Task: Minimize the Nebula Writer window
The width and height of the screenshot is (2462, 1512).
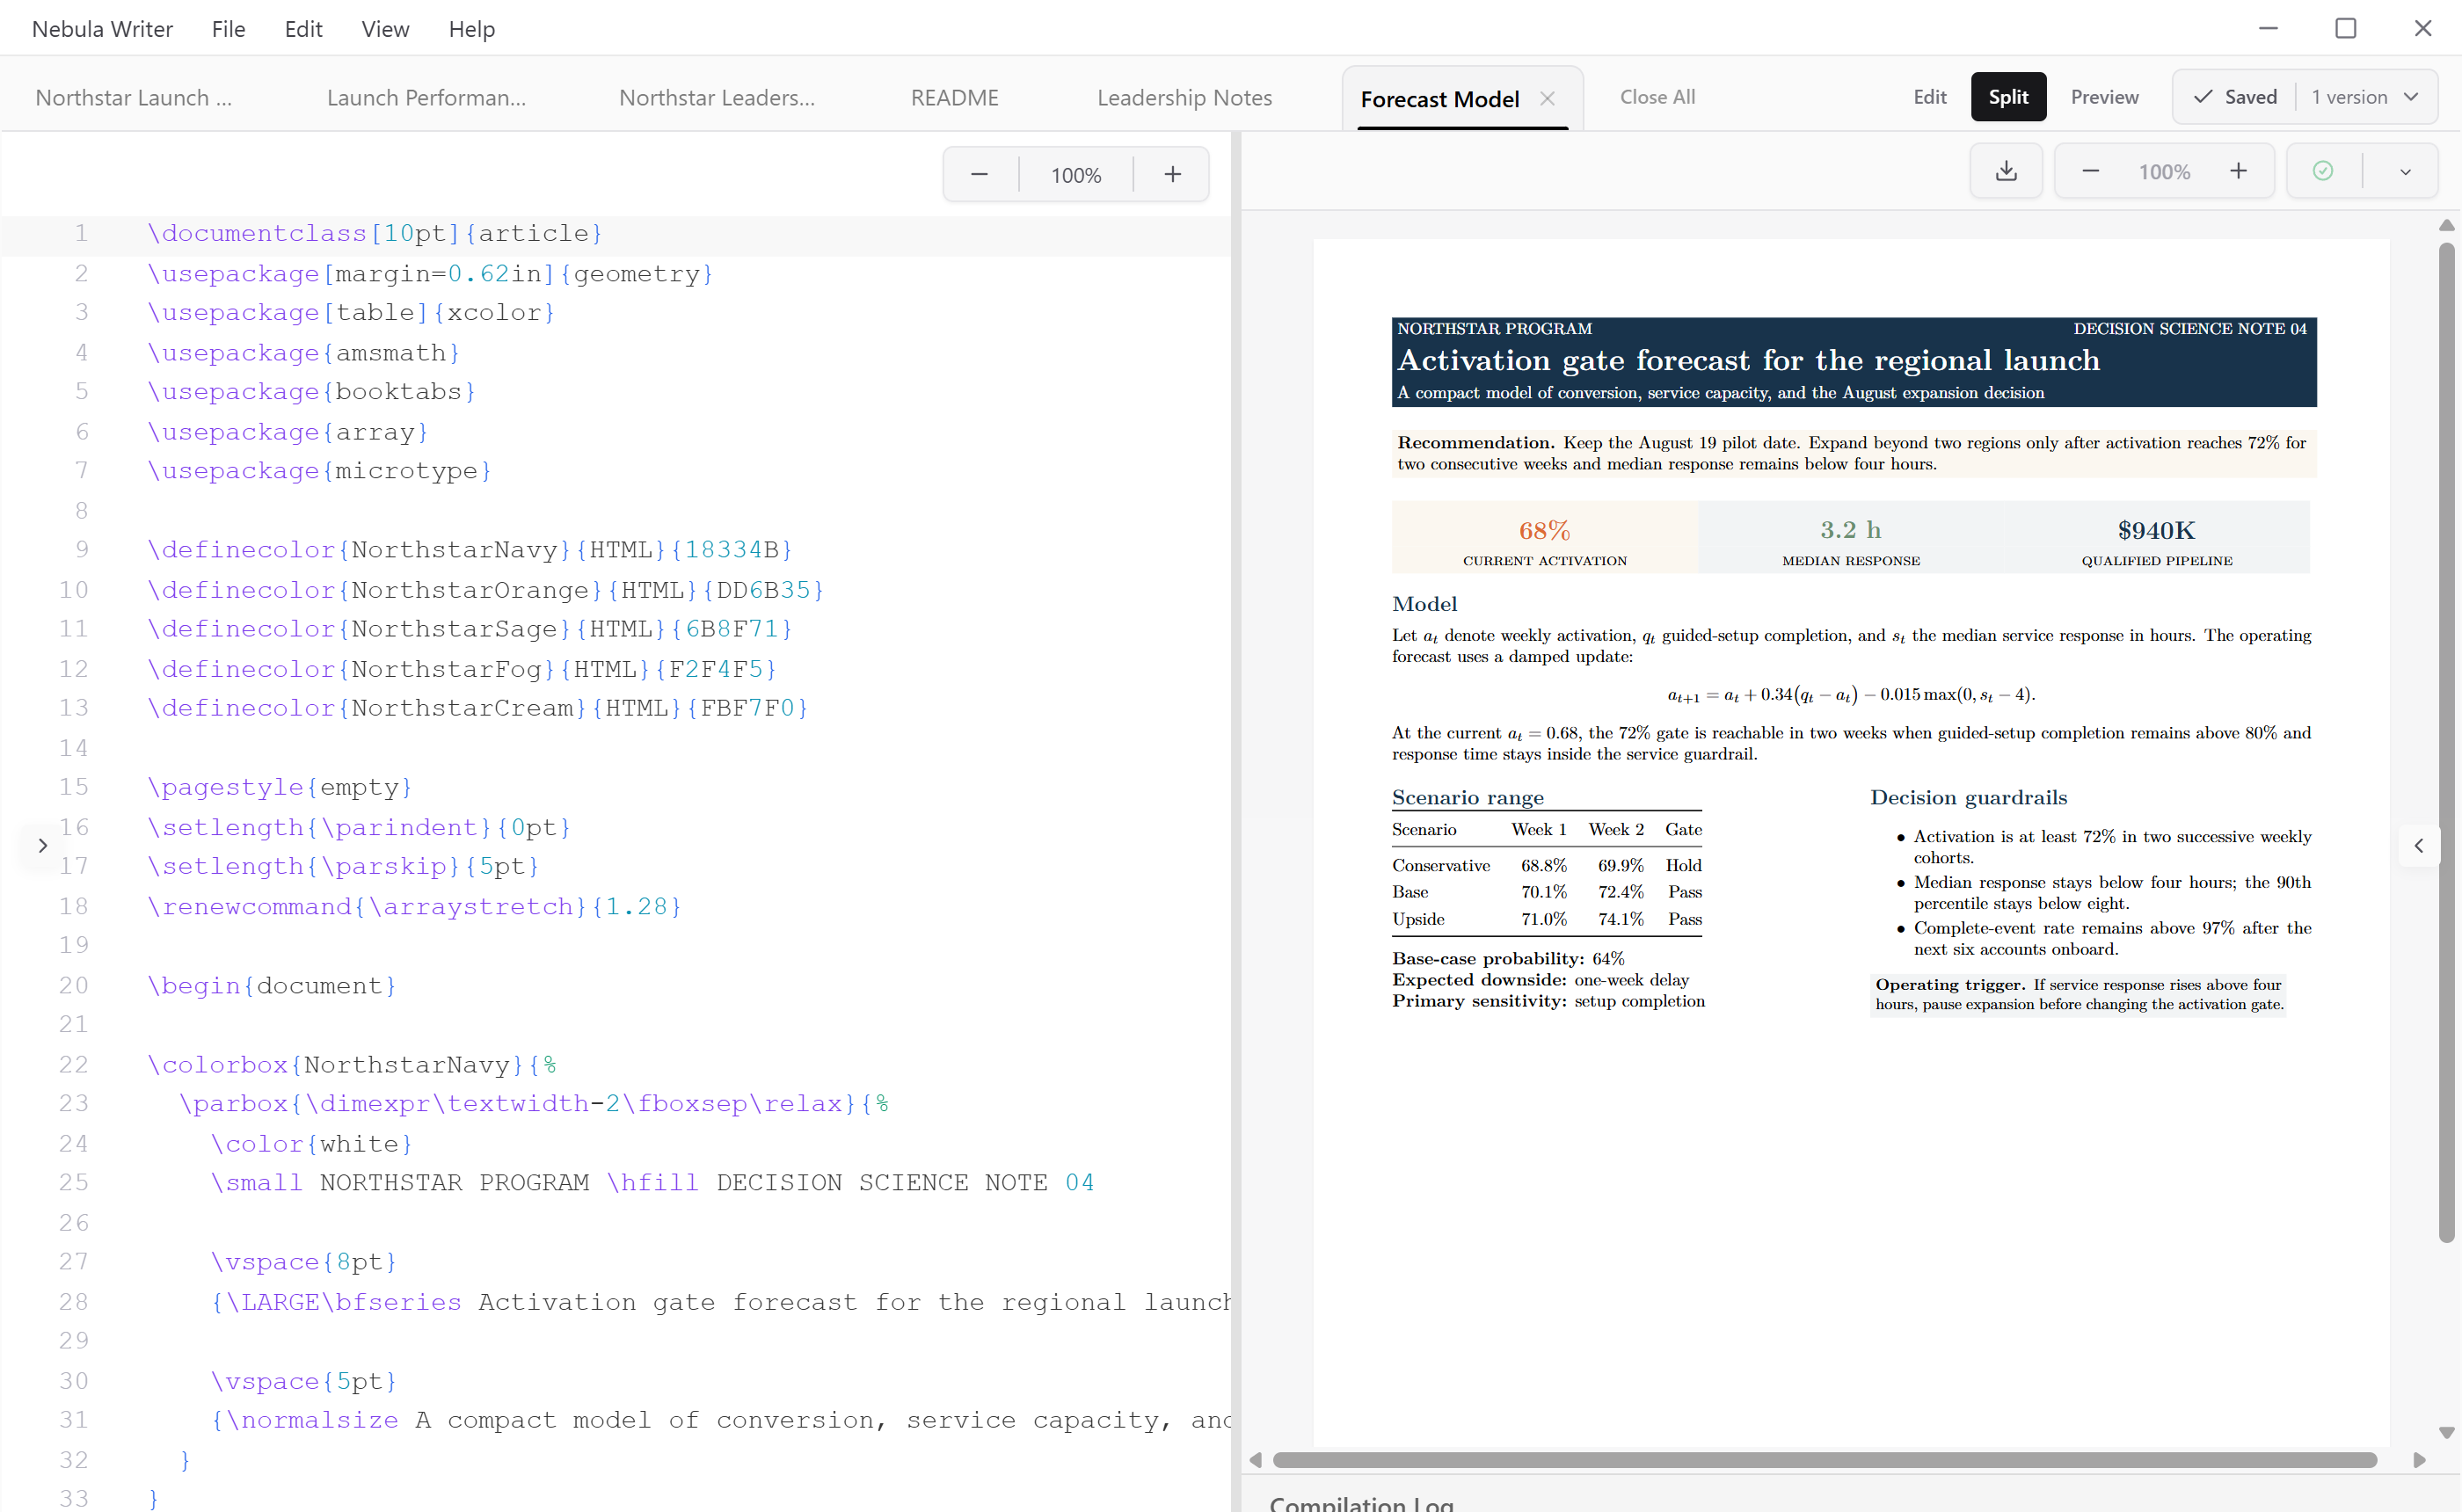Action: click(x=2268, y=28)
